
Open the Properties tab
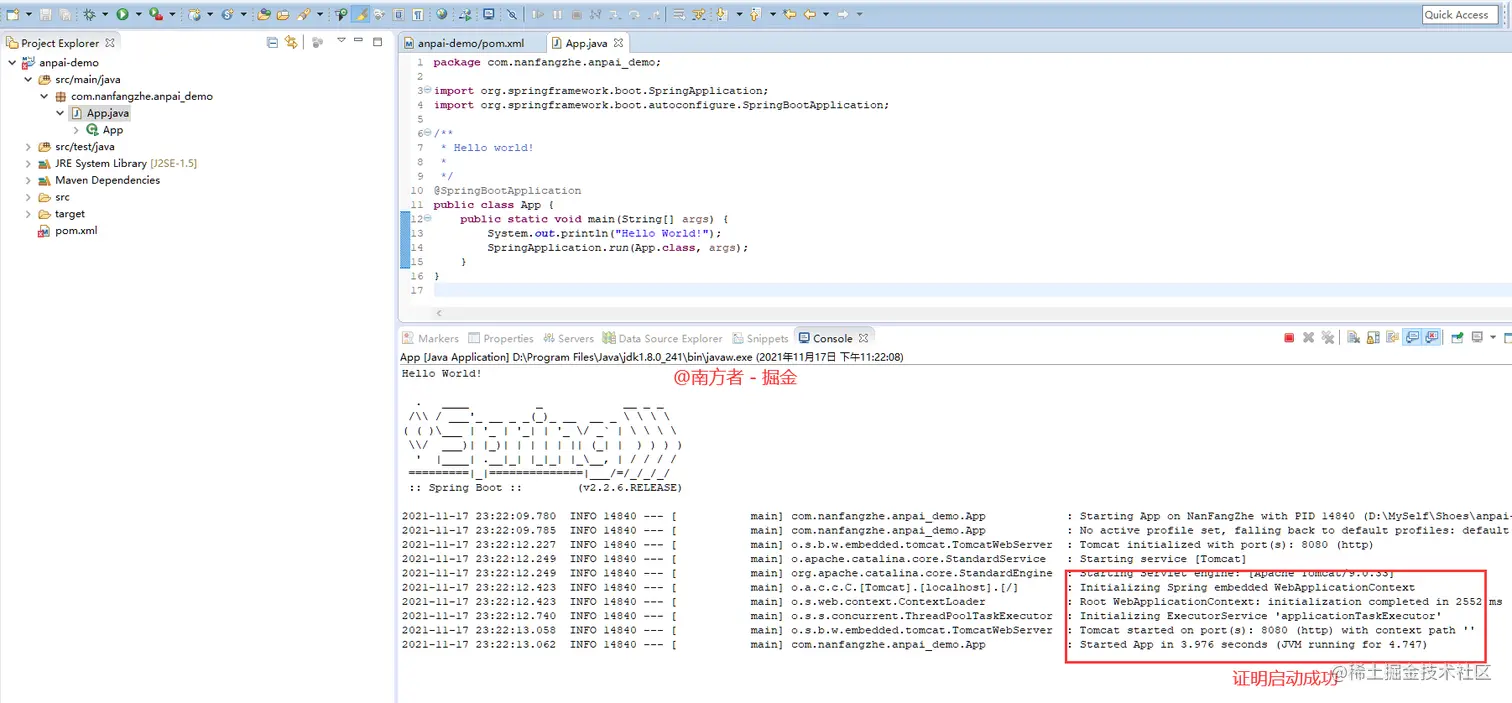click(501, 338)
